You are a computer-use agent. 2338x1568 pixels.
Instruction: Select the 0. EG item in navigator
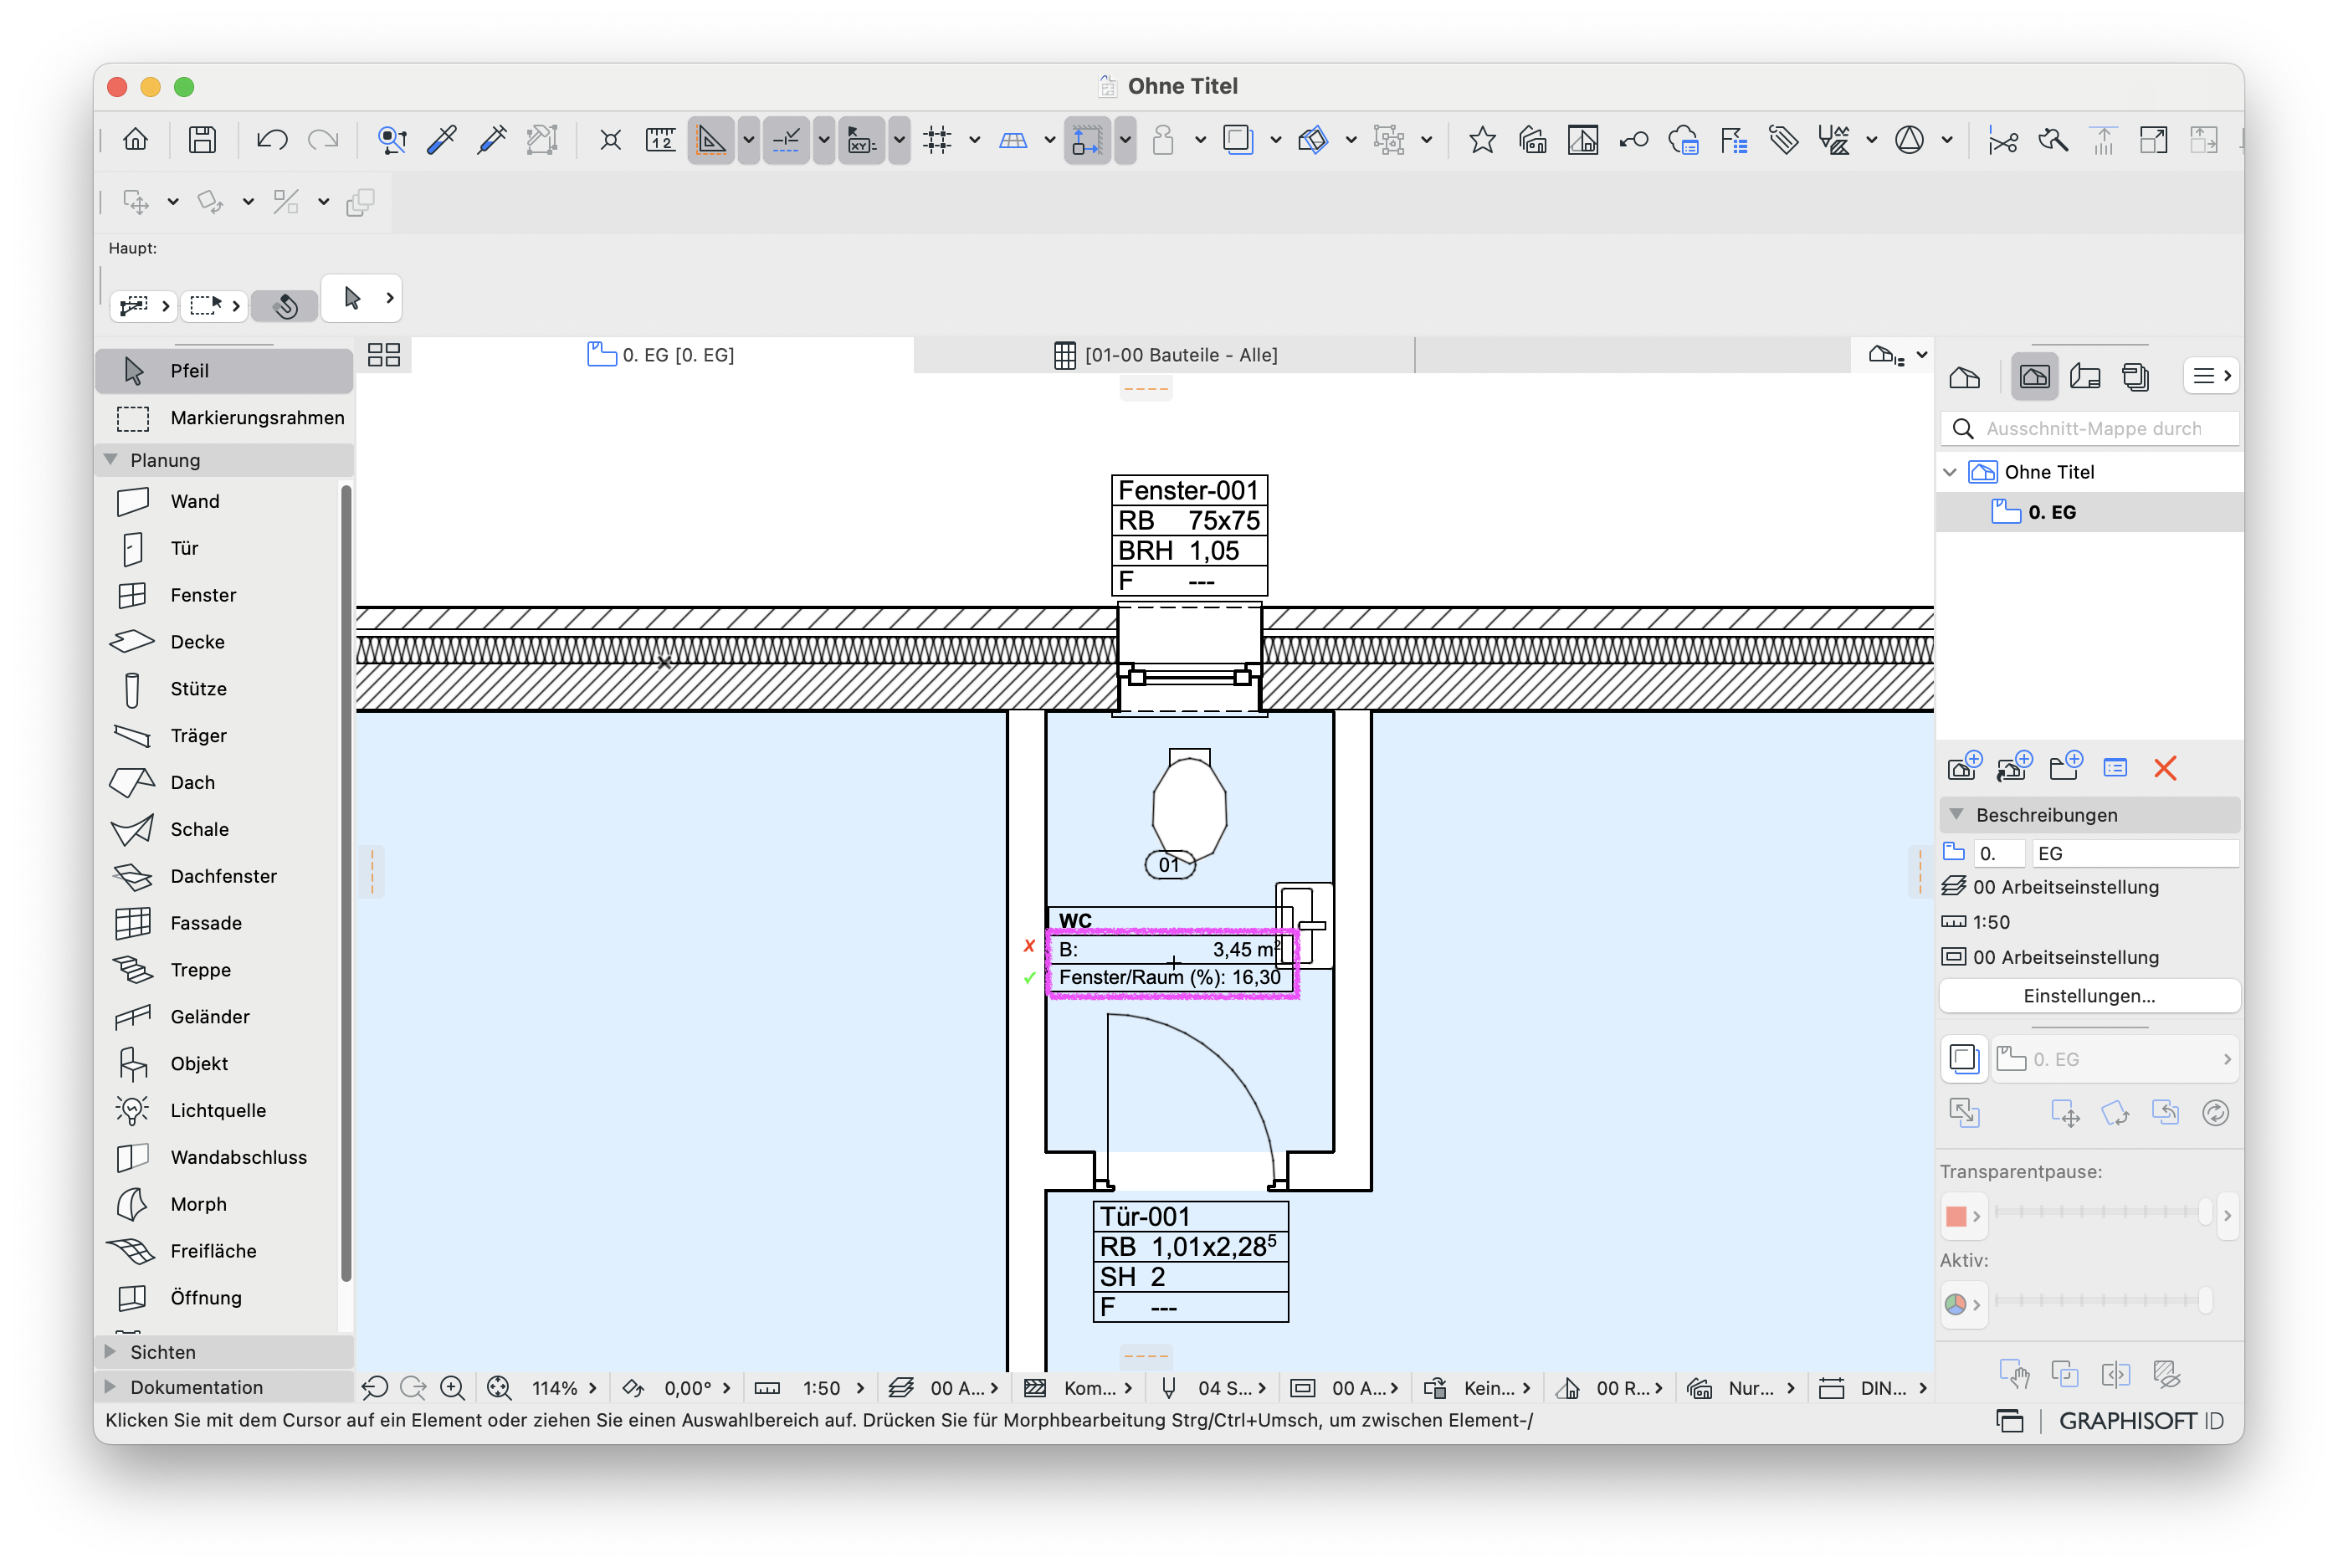pyautogui.click(x=2089, y=512)
